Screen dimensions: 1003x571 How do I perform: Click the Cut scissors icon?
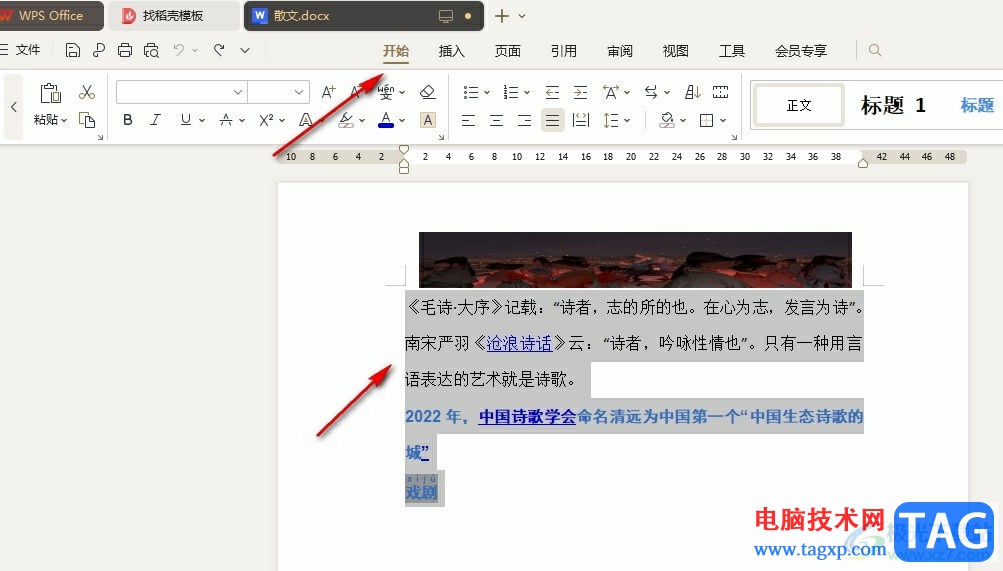87,92
